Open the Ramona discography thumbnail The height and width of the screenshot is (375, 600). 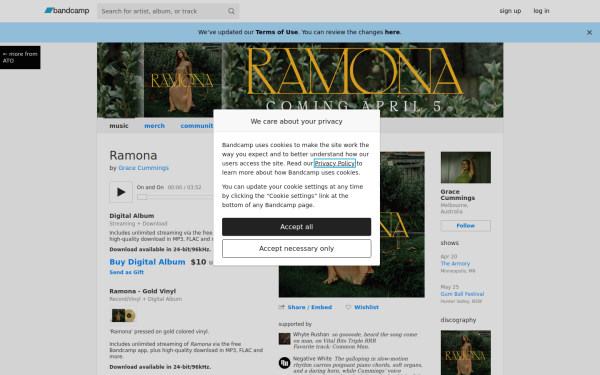466,353
